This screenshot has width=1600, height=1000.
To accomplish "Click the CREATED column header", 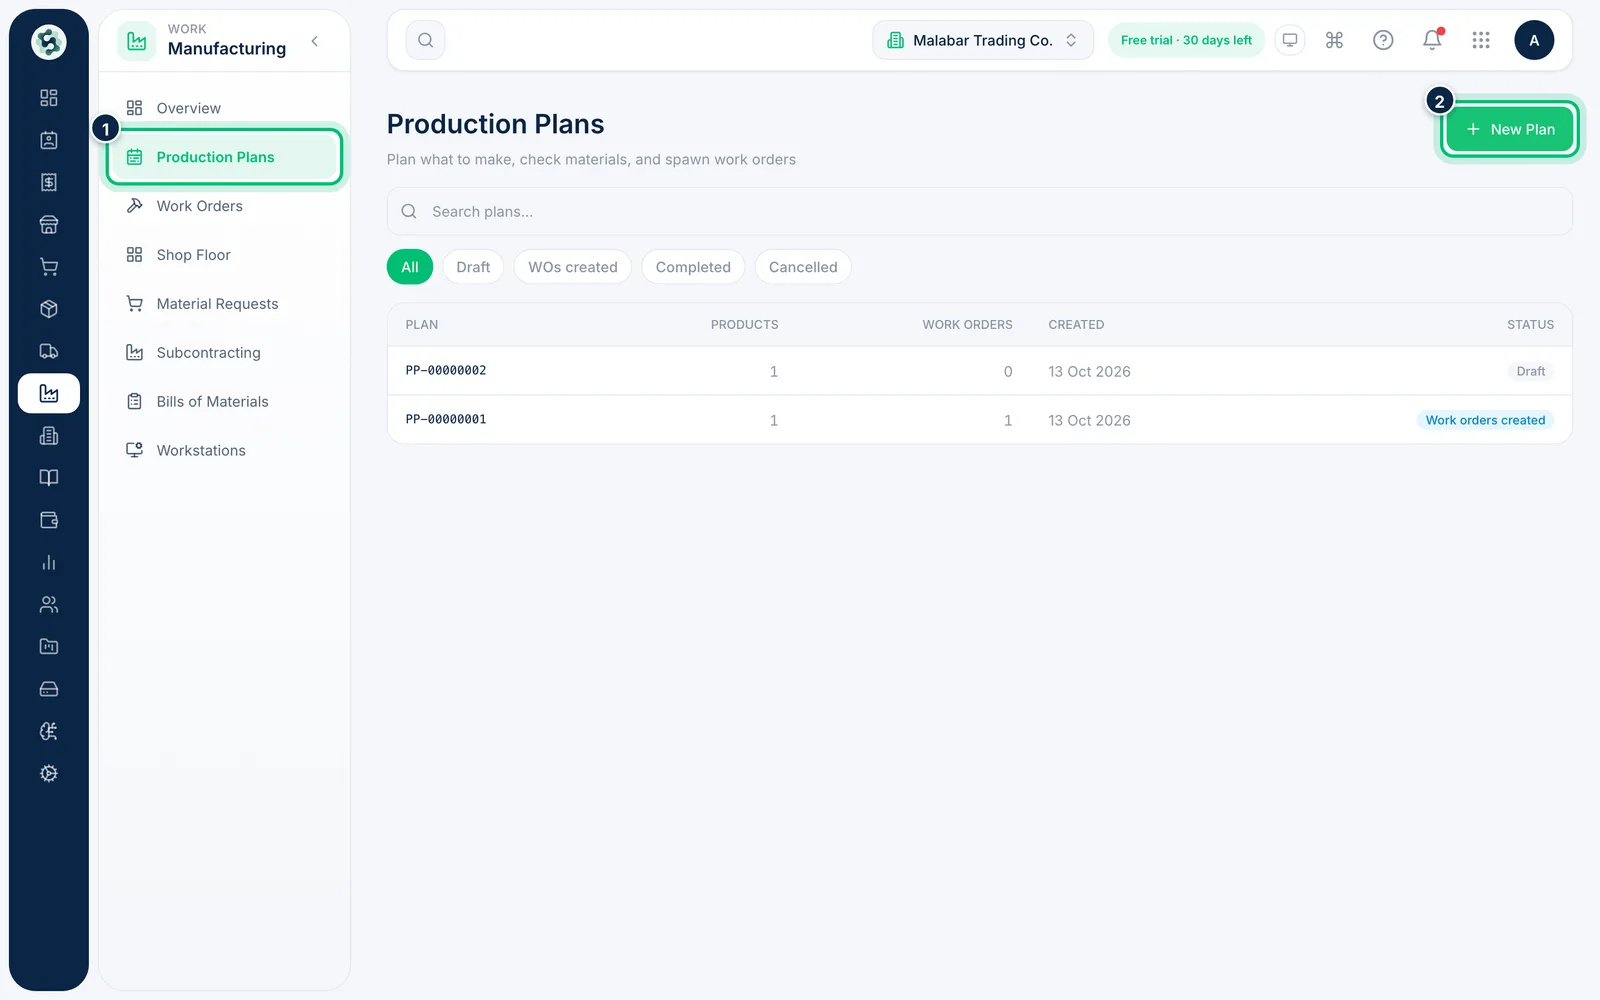I will (x=1076, y=325).
